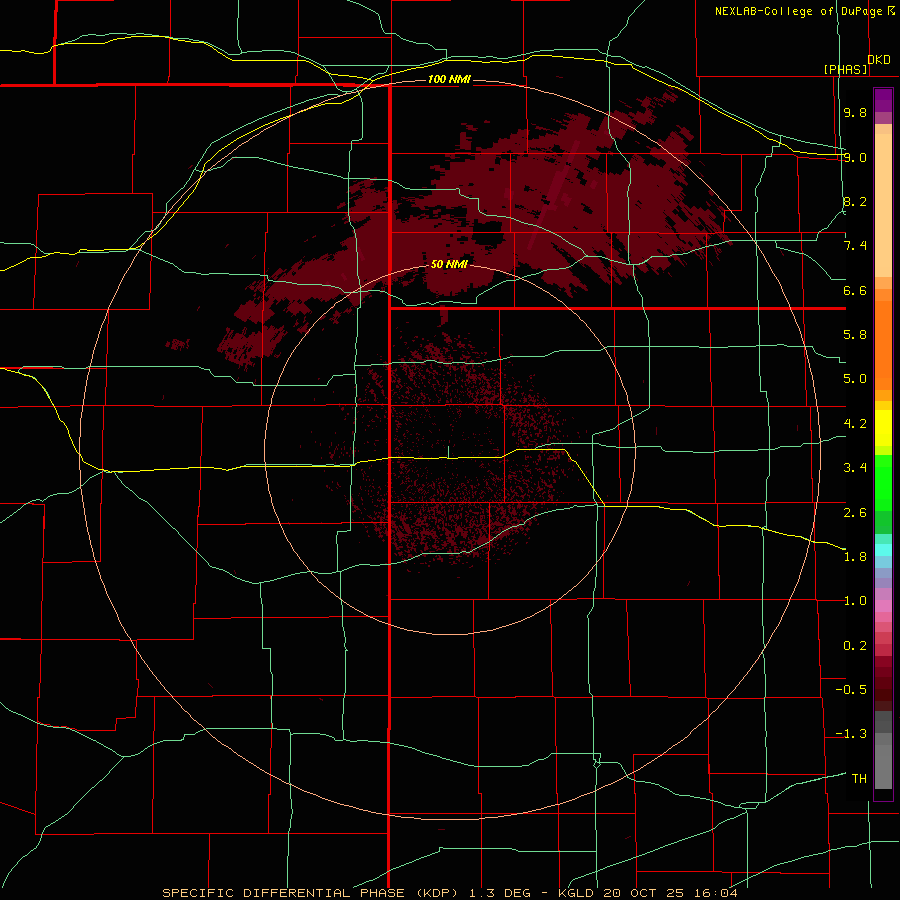This screenshot has width=900, height=900.
Task: Pick the bright yellow color bar segment
Action: (883, 428)
